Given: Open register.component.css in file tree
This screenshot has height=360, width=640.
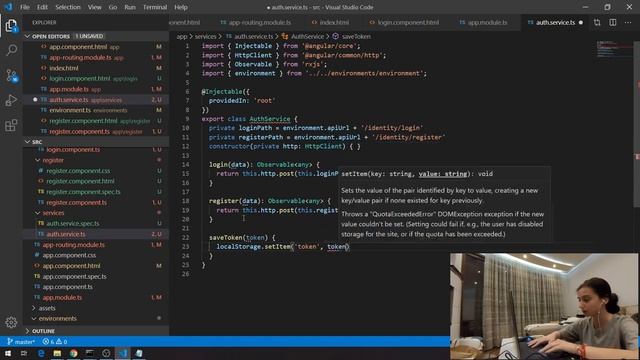Looking at the screenshot, I should point(78,171).
